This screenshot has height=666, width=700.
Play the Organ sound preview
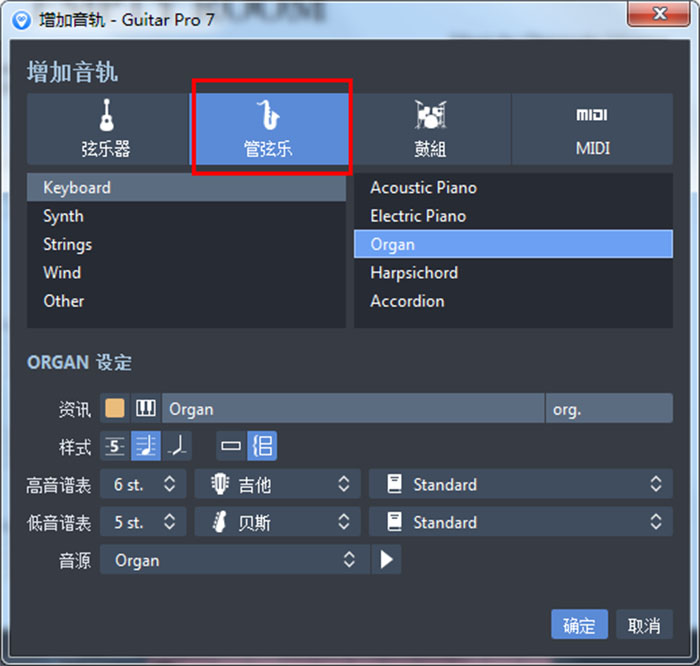coord(386,560)
